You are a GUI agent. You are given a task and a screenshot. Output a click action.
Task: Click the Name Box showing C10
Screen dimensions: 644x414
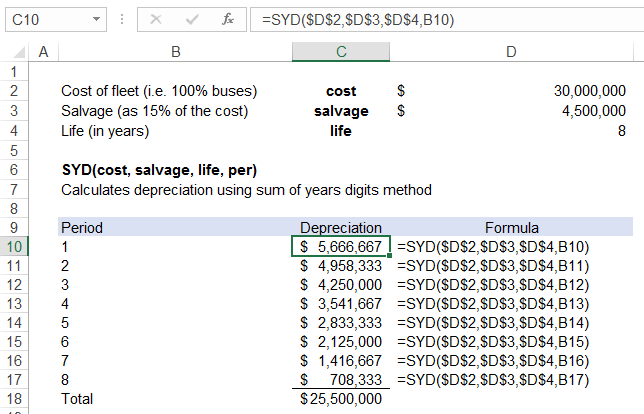coord(45,19)
